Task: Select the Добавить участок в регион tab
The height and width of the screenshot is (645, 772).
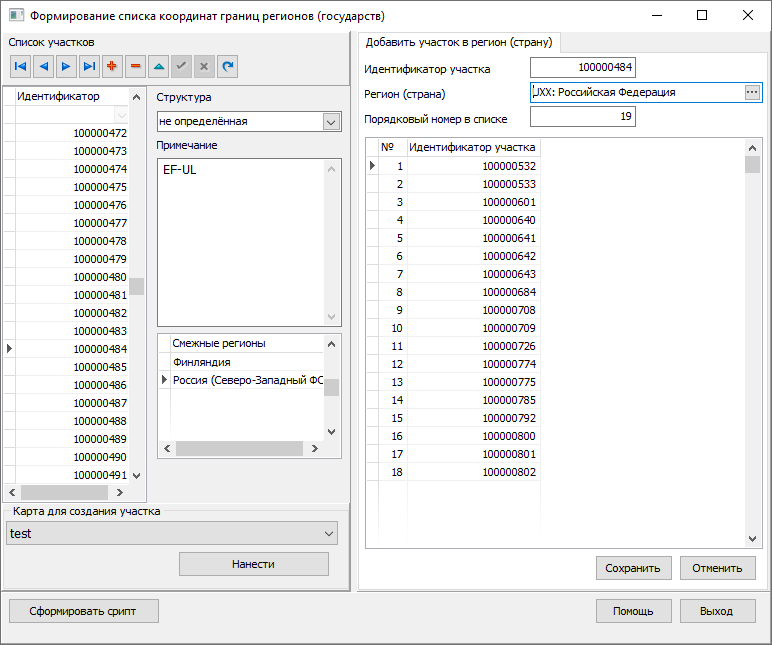Action: click(459, 42)
